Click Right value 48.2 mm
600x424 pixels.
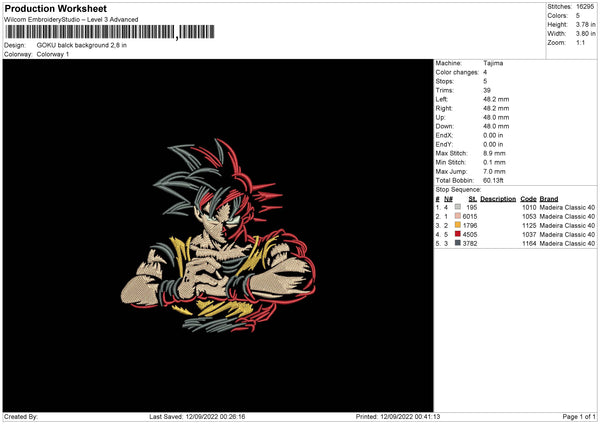496,108
